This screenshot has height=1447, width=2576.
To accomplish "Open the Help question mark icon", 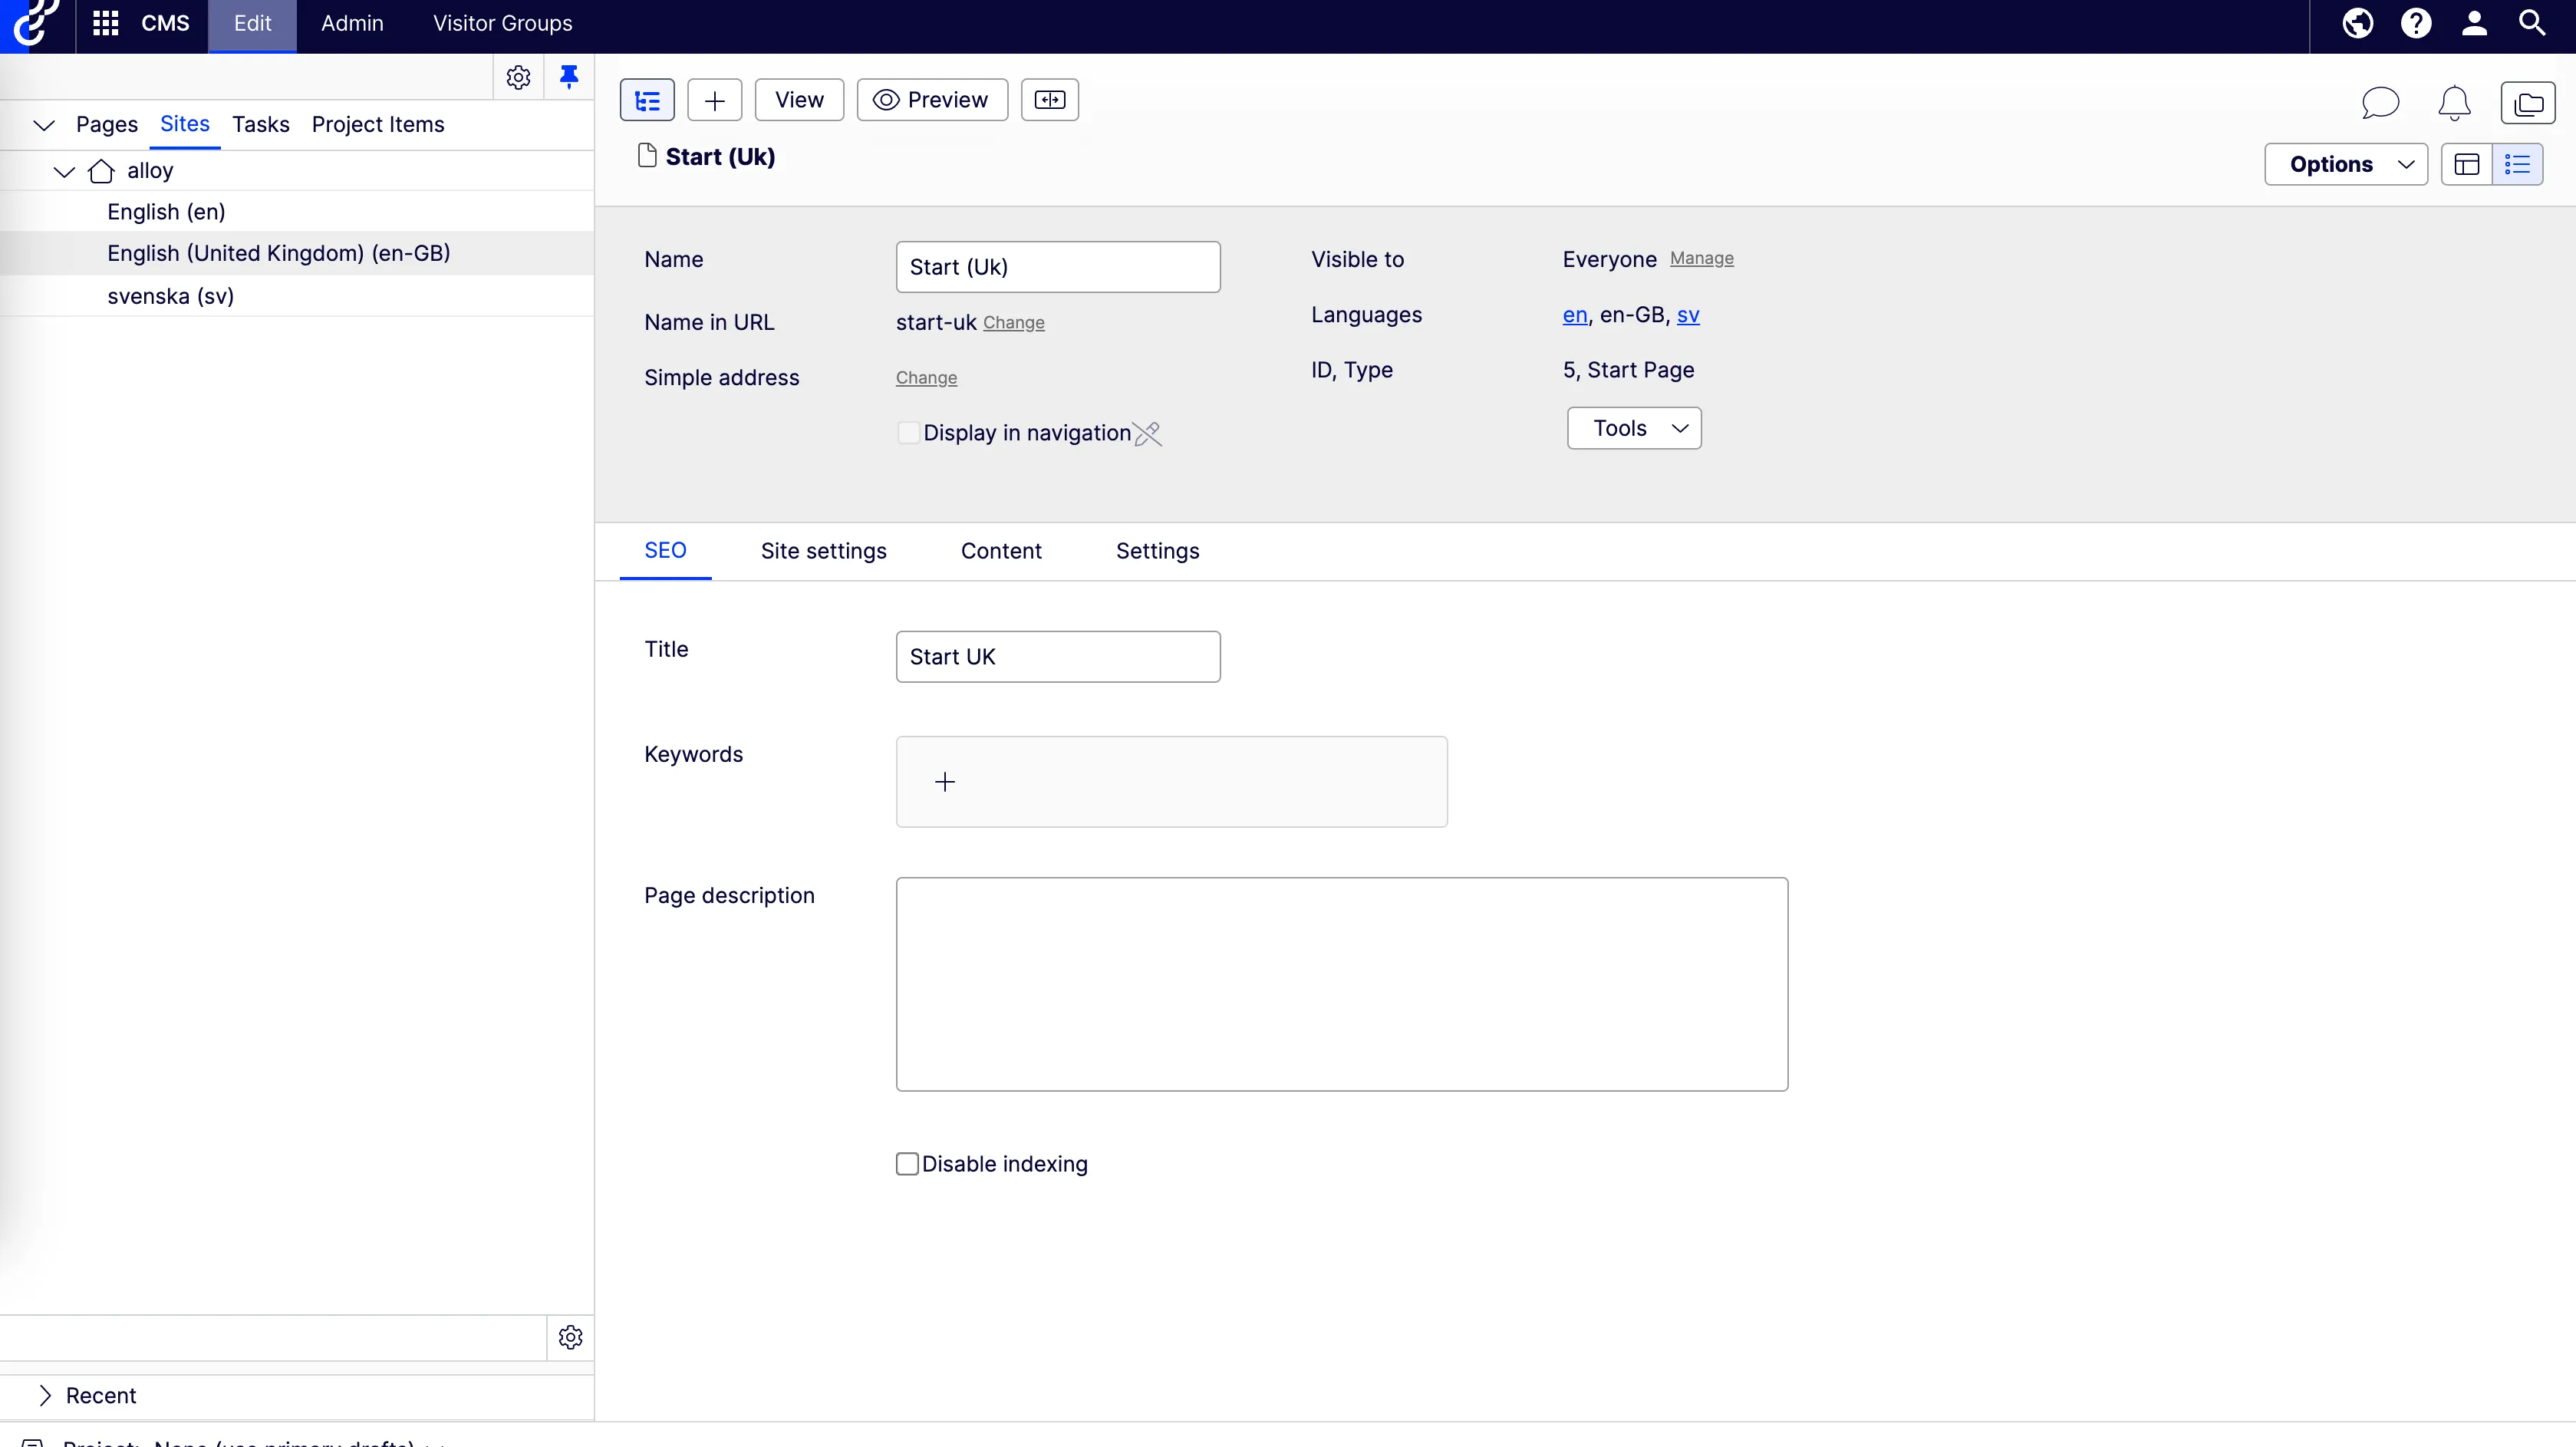I will (2416, 23).
